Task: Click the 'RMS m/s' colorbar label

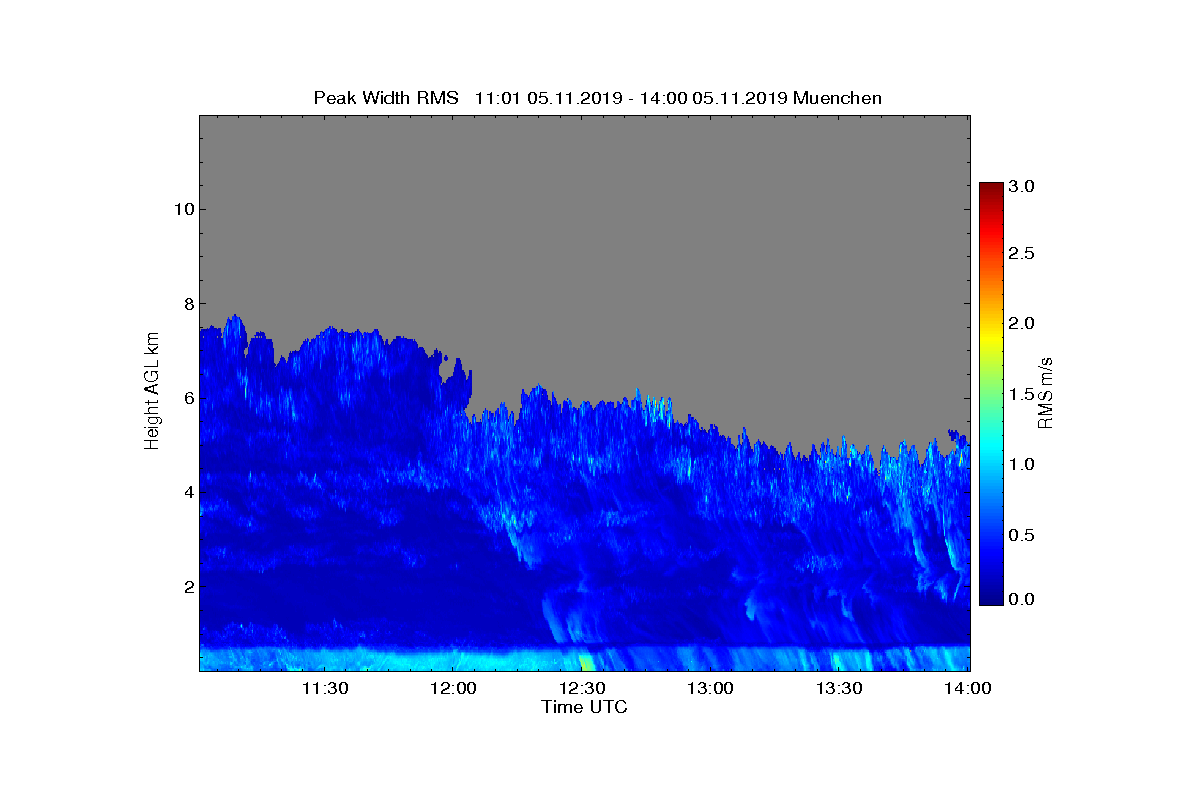Action: point(1045,391)
